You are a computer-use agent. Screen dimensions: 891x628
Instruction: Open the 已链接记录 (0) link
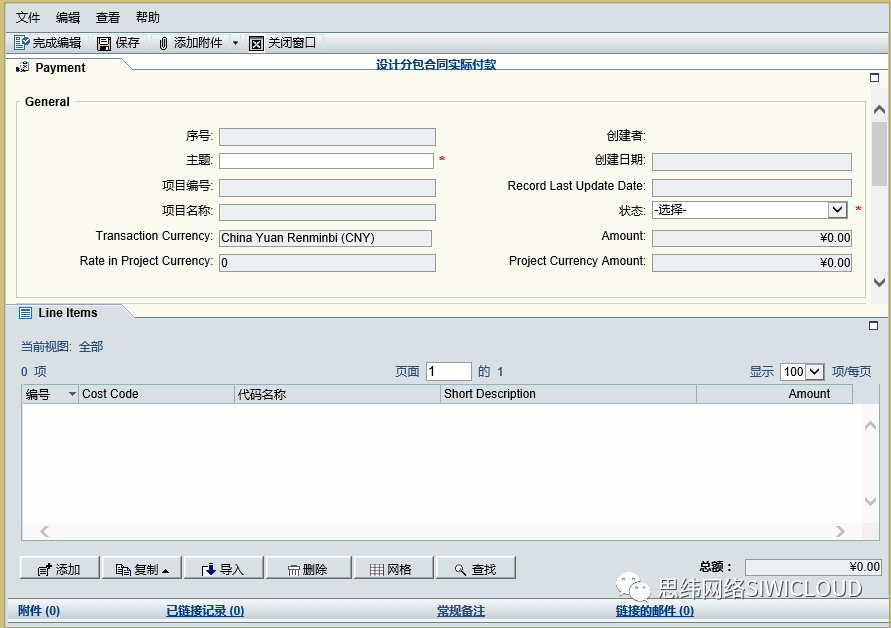click(205, 611)
